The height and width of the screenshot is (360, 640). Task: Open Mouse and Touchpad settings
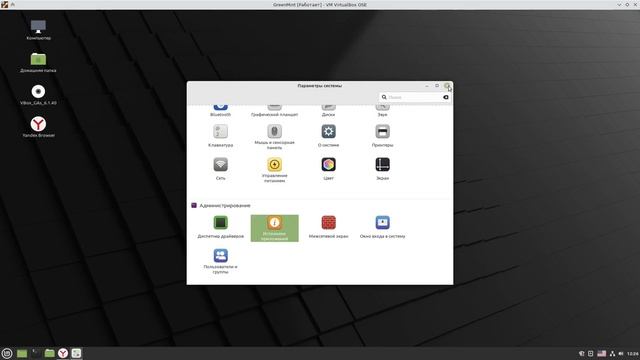point(274,137)
